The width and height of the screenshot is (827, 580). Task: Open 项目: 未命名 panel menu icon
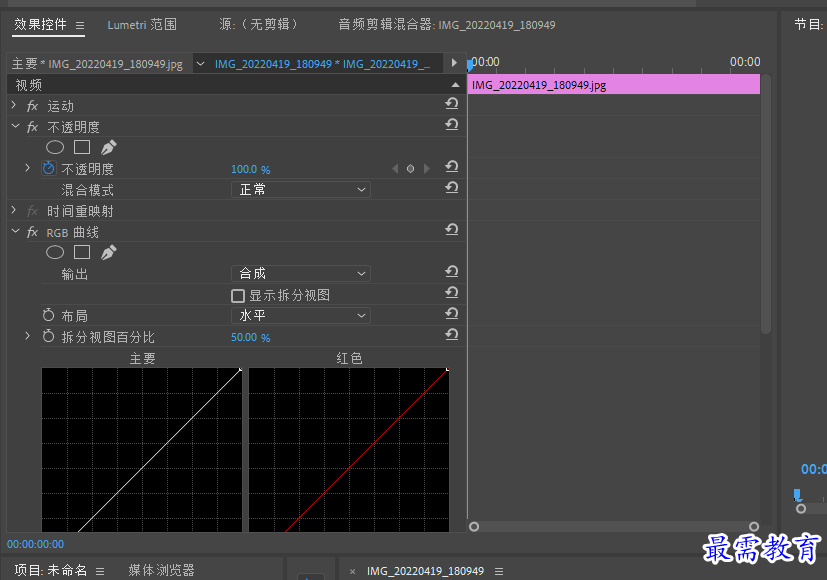click(x=100, y=571)
